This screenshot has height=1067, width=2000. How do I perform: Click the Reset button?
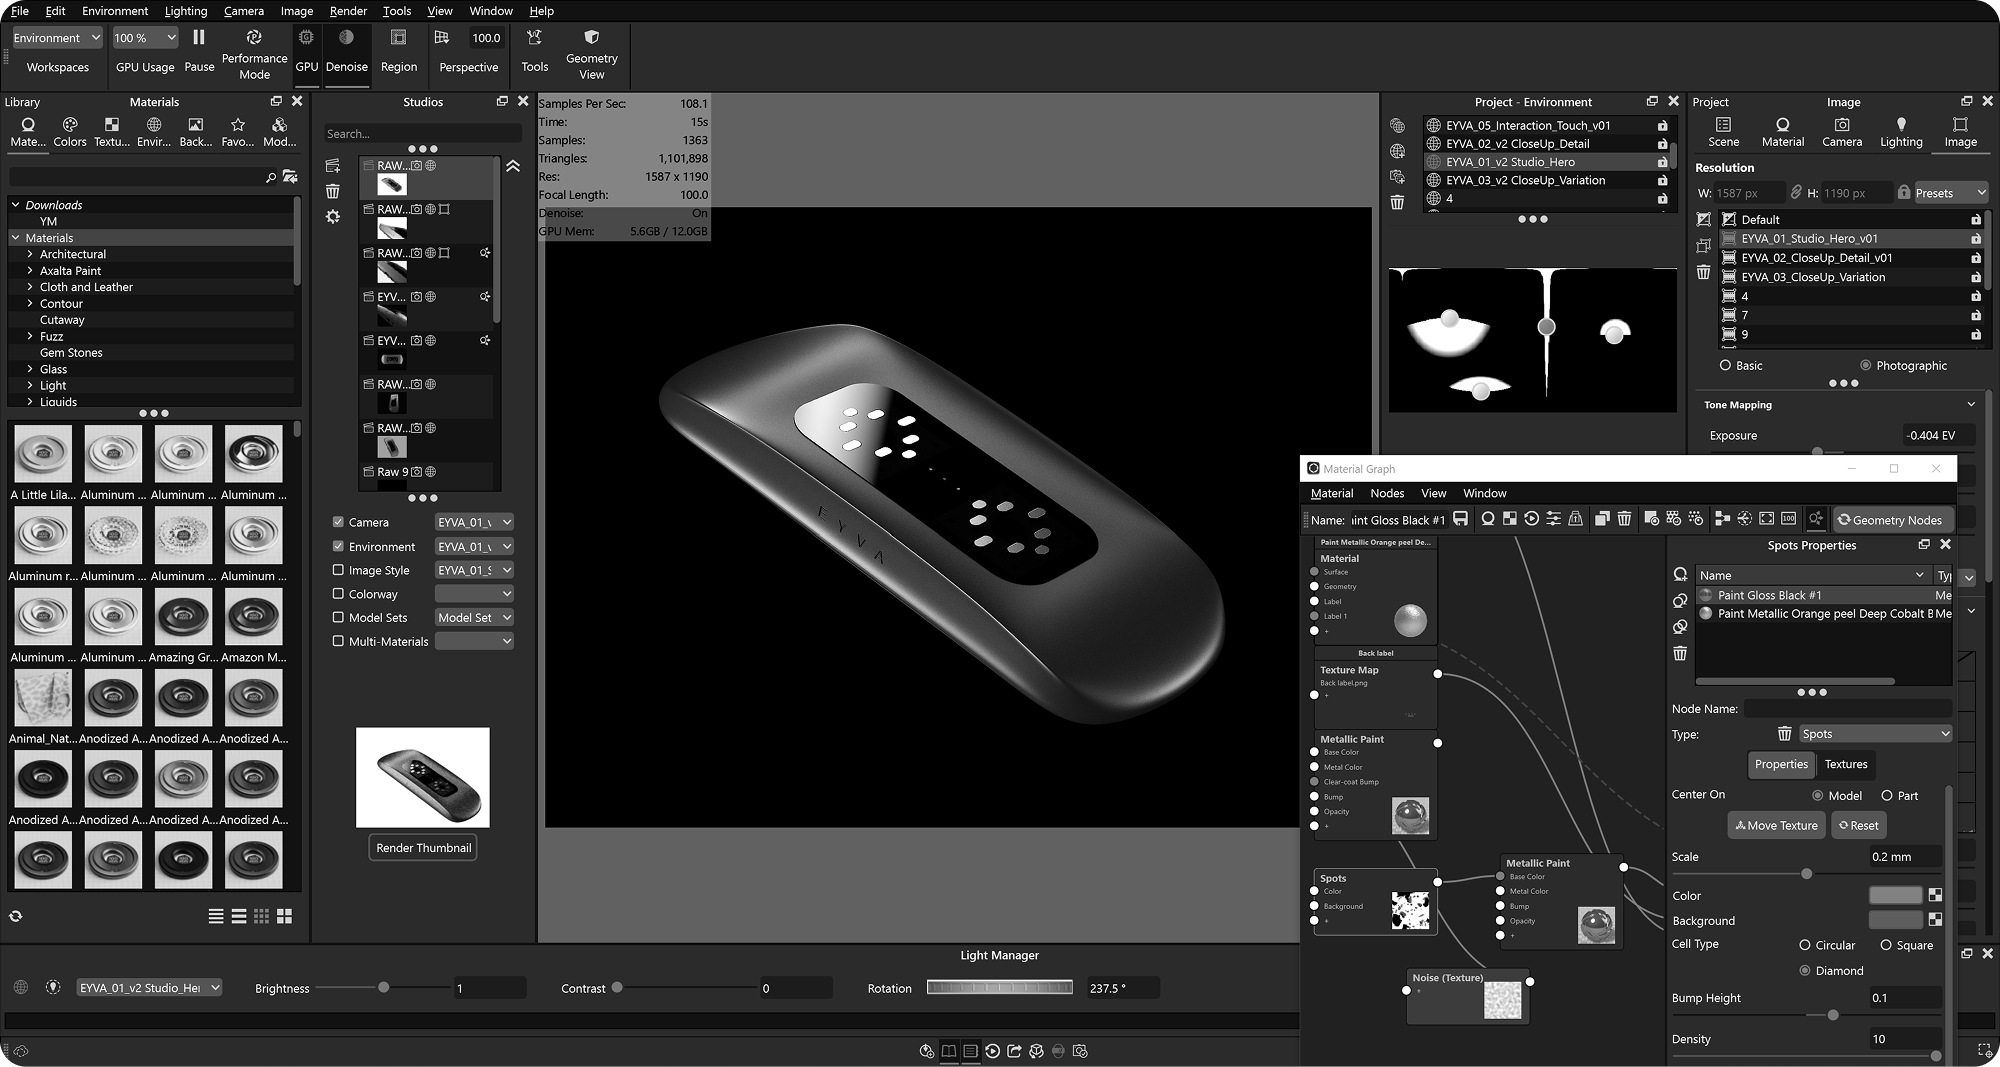point(1858,825)
